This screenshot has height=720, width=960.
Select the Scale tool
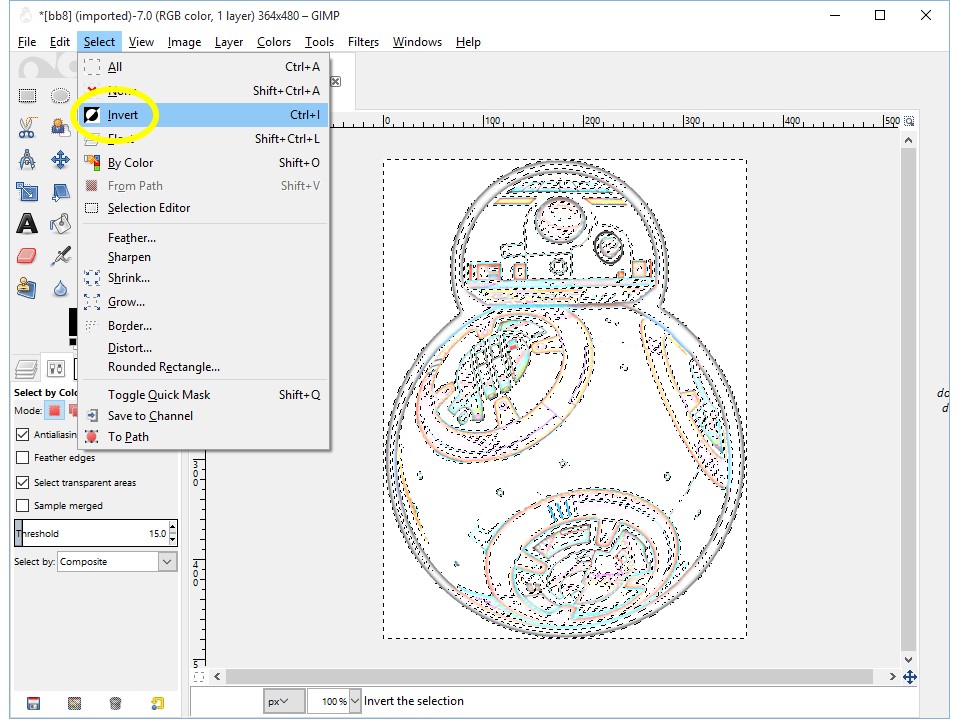coord(26,192)
